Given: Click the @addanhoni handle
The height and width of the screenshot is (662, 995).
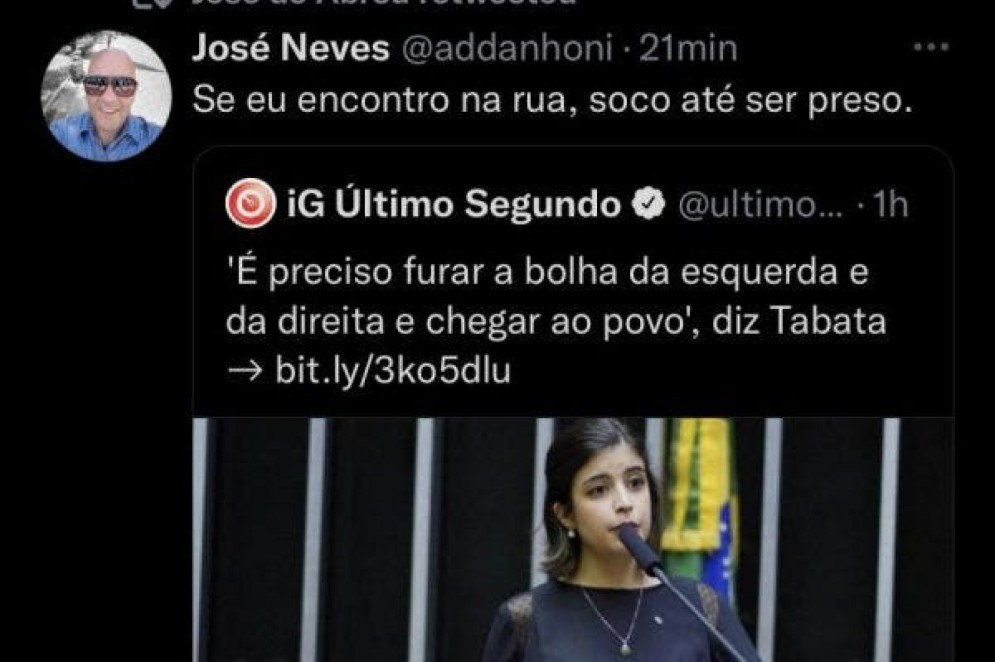Looking at the screenshot, I should 507,49.
